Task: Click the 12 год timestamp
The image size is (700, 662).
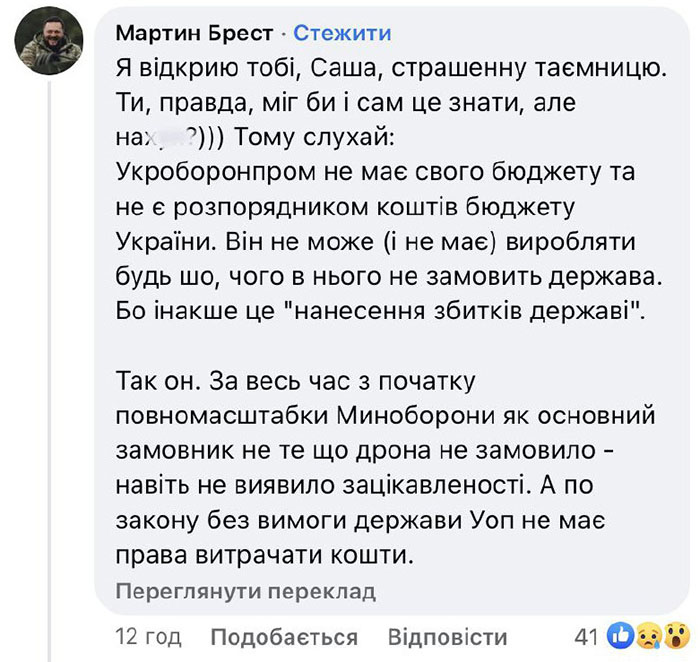Action: pos(149,637)
